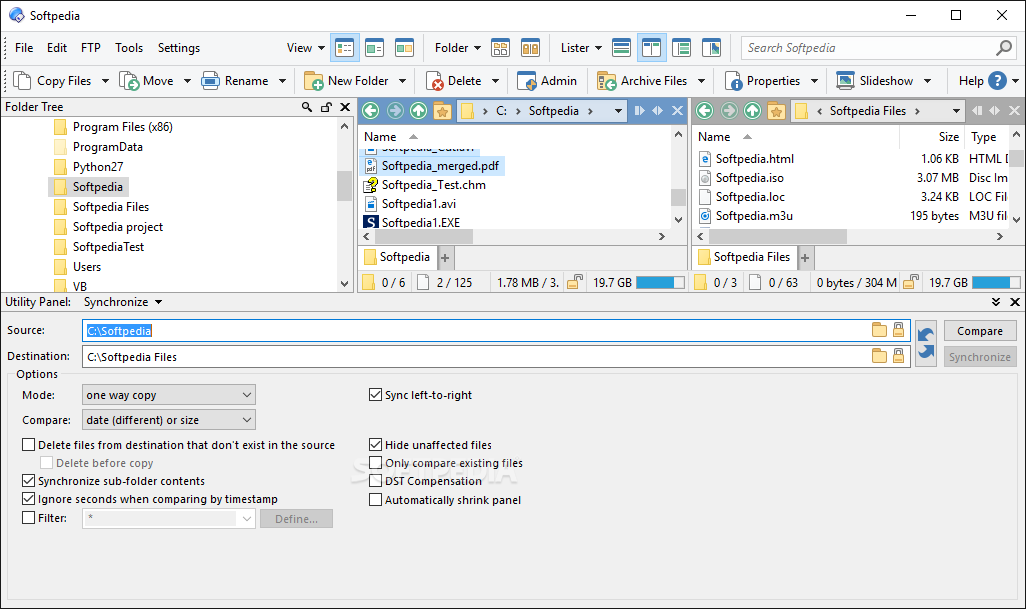Open the Tools menu
This screenshot has width=1026, height=609.
click(129, 48)
